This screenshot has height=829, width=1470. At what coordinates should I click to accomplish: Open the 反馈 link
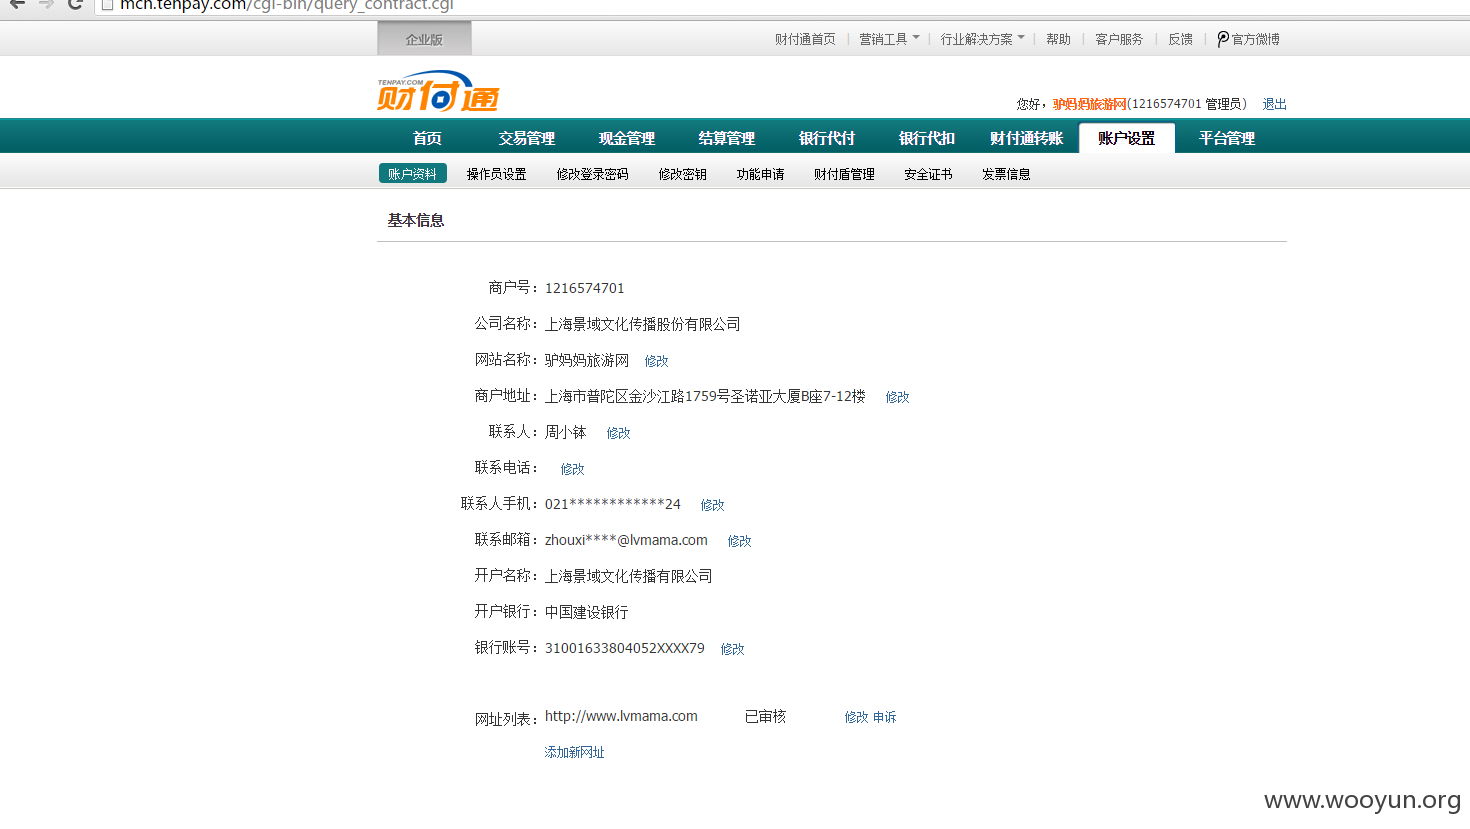coord(1181,39)
